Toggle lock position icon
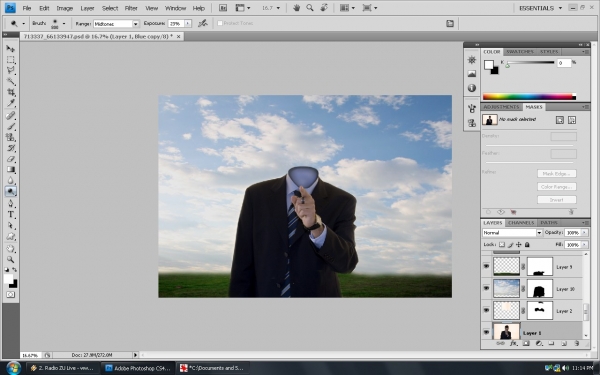The height and width of the screenshot is (375, 600). pyautogui.click(x=518, y=245)
